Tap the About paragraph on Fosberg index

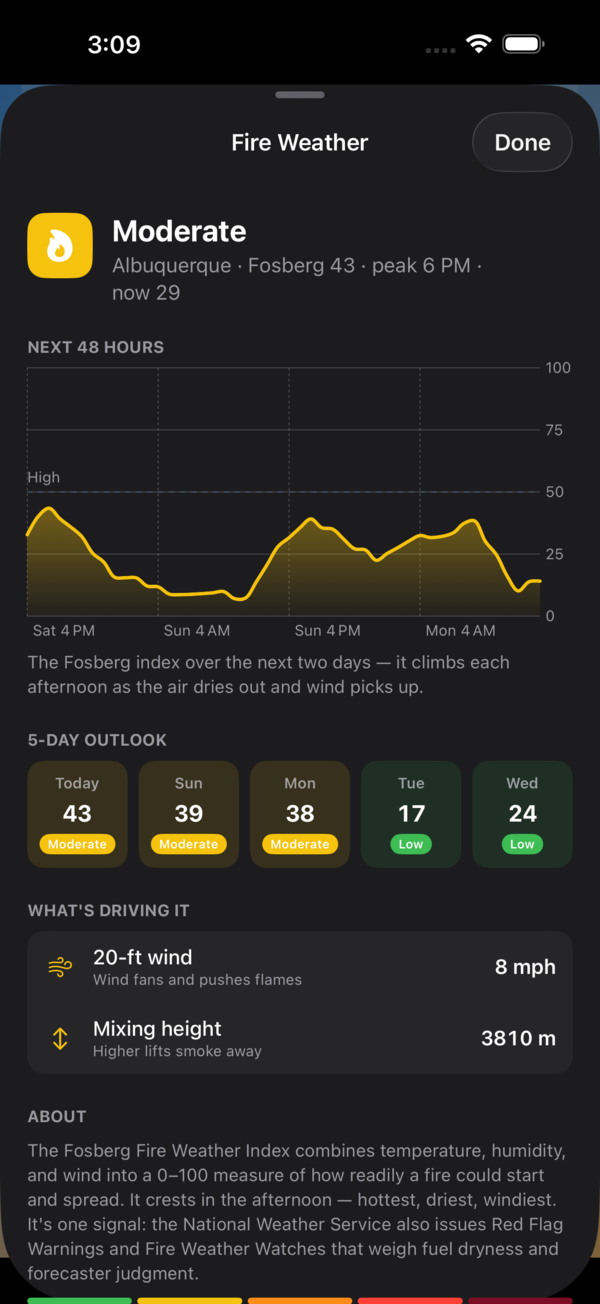tap(297, 1212)
